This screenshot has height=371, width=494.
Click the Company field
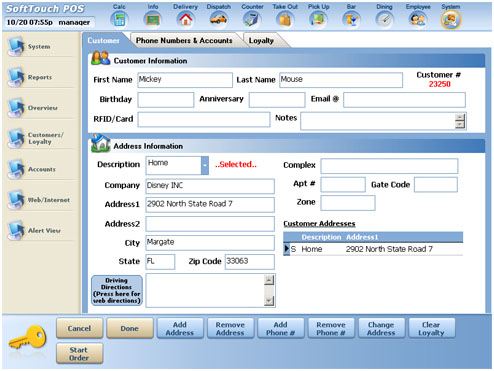tap(210, 186)
